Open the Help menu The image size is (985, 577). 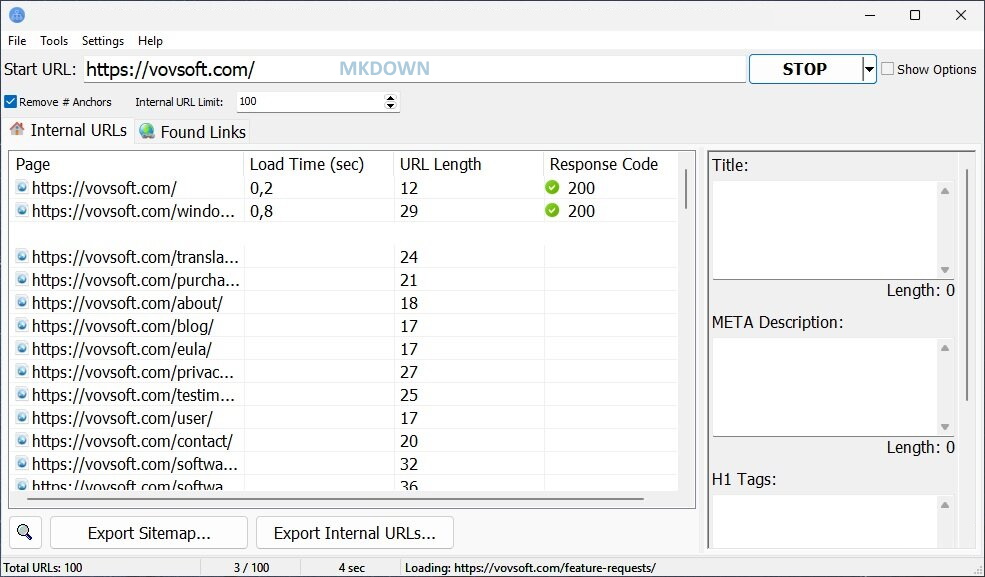coord(150,41)
